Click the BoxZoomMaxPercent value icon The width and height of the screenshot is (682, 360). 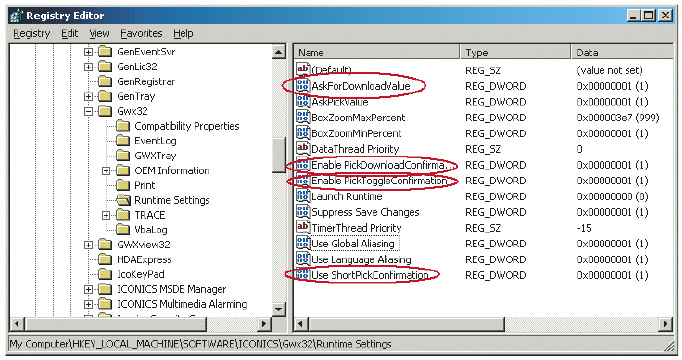pyautogui.click(x=303, y=117)
